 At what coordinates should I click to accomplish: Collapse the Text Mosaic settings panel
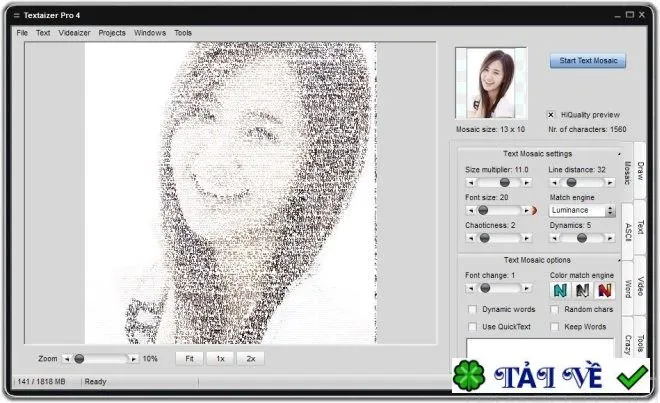pos(619,154)
